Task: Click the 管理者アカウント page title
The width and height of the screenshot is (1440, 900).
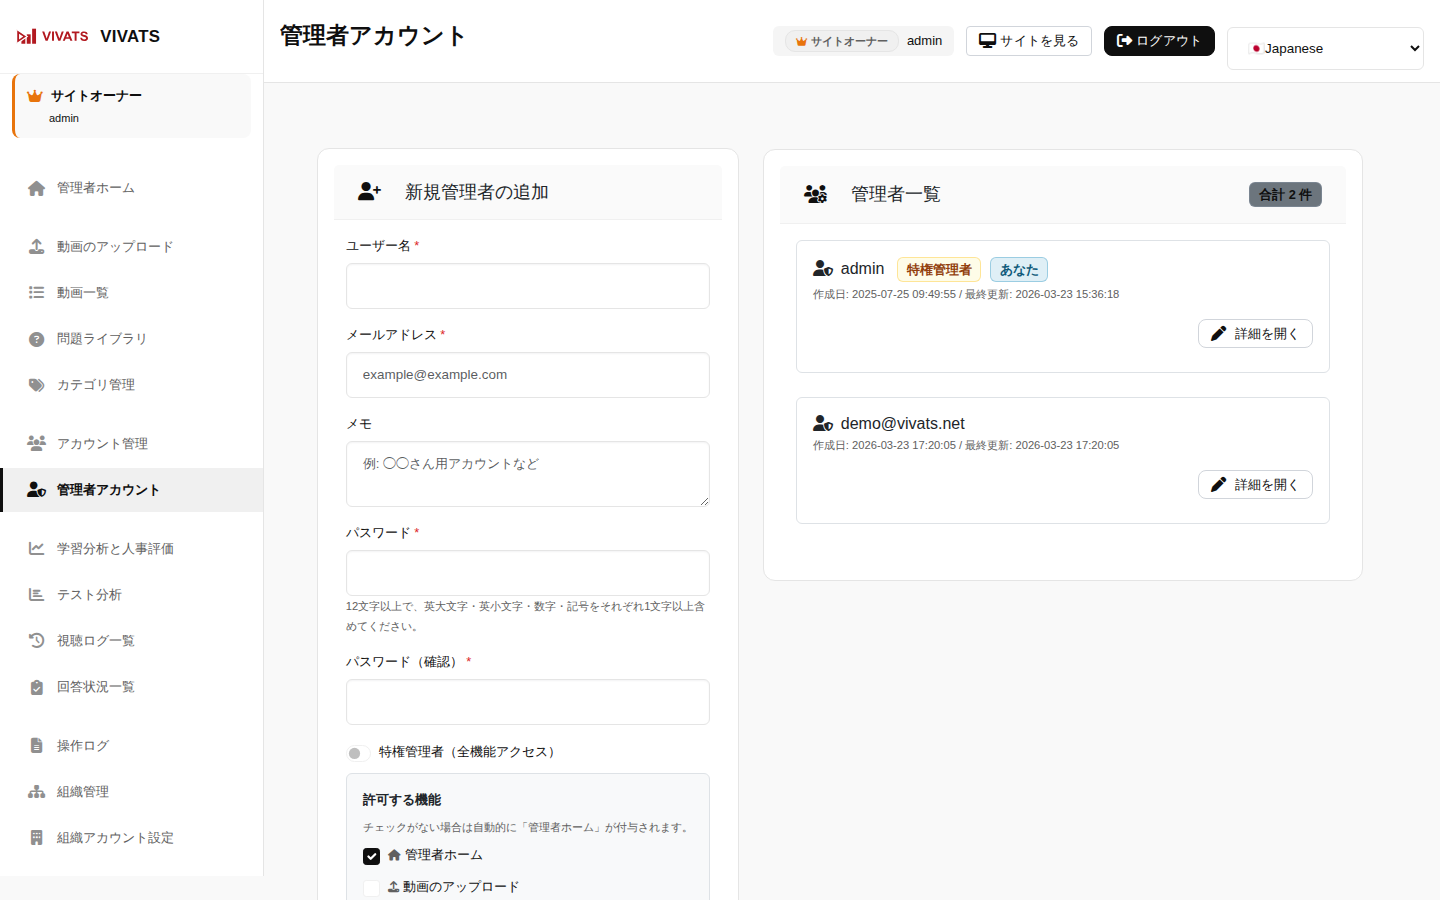Action: click(x=373, y=36)
